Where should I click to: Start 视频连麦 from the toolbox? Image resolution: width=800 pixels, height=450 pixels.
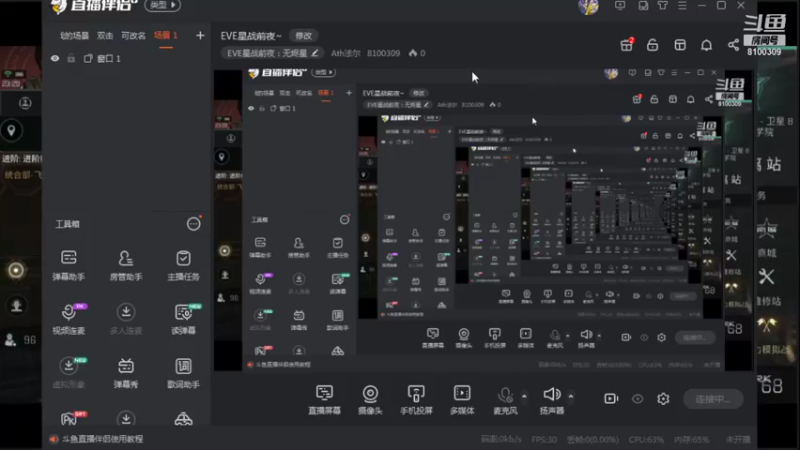[68, 319]
